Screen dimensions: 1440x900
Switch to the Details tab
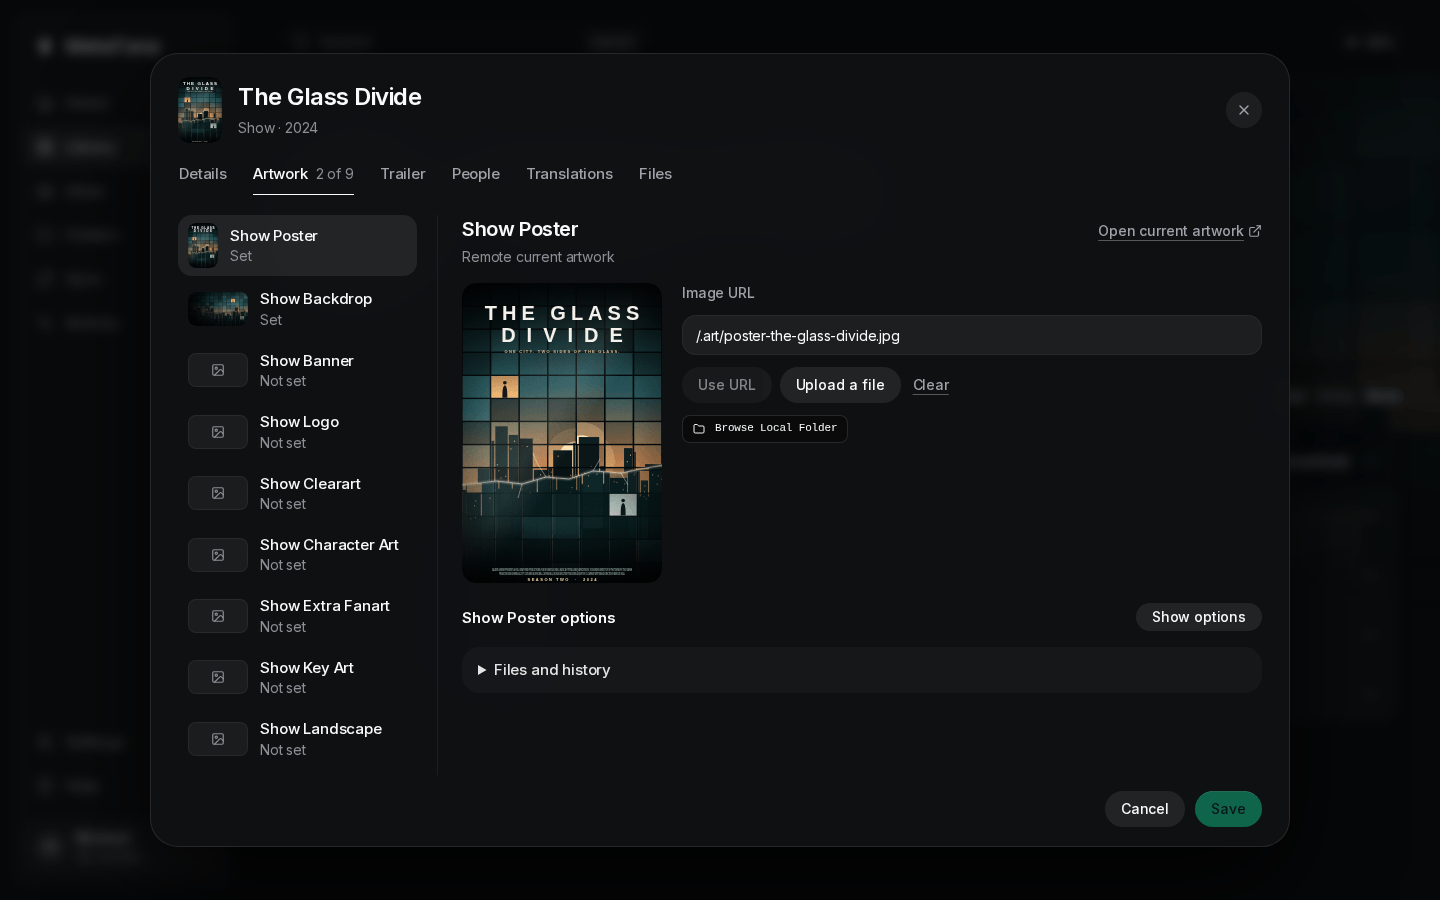[x=203, y=174]
